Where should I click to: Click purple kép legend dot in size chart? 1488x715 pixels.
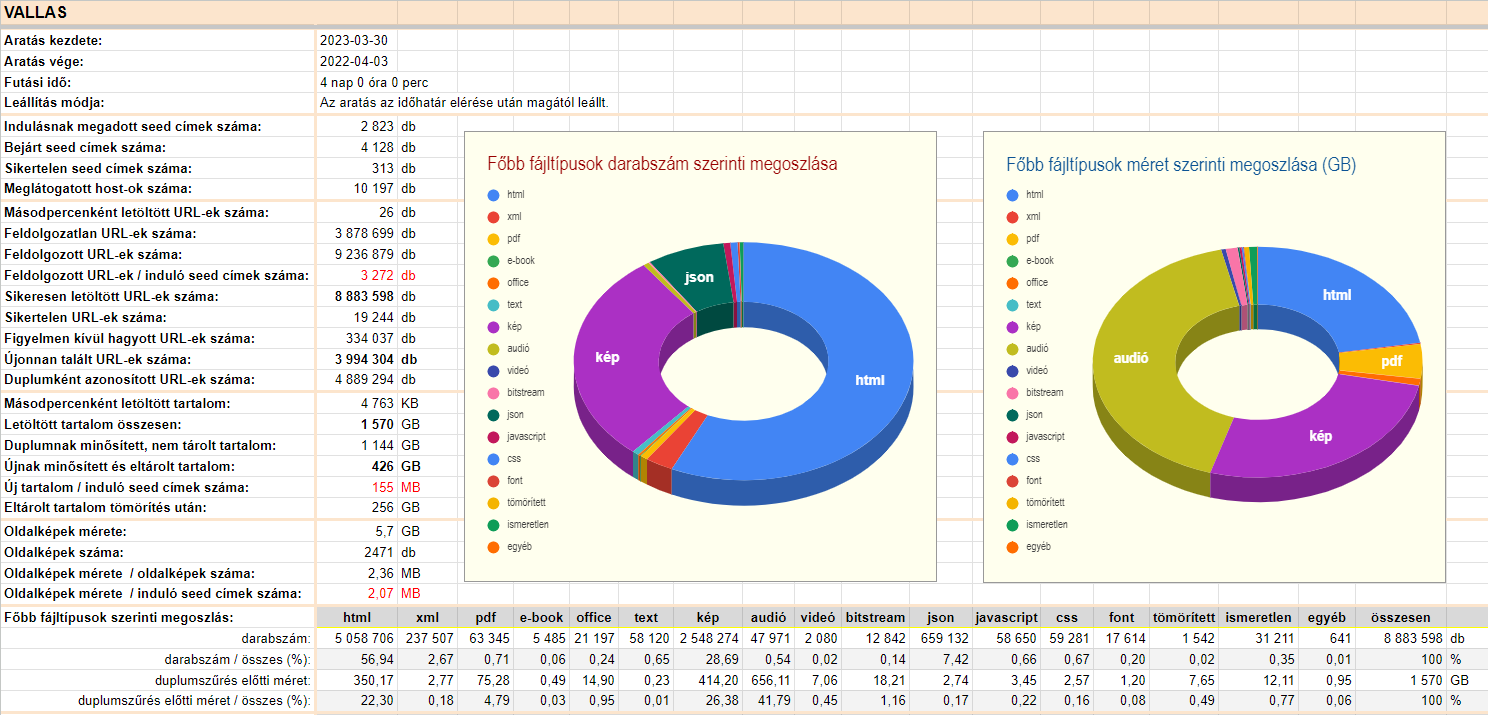(1013, 327)
